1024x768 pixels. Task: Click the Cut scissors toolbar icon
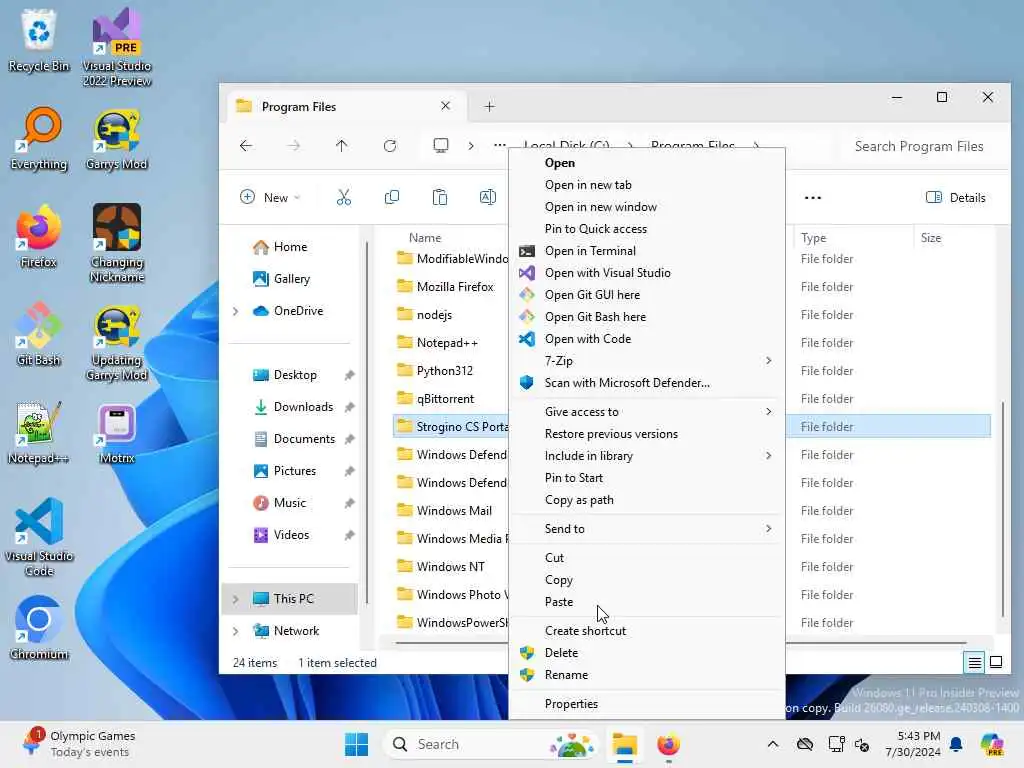[x=344, y=197]
